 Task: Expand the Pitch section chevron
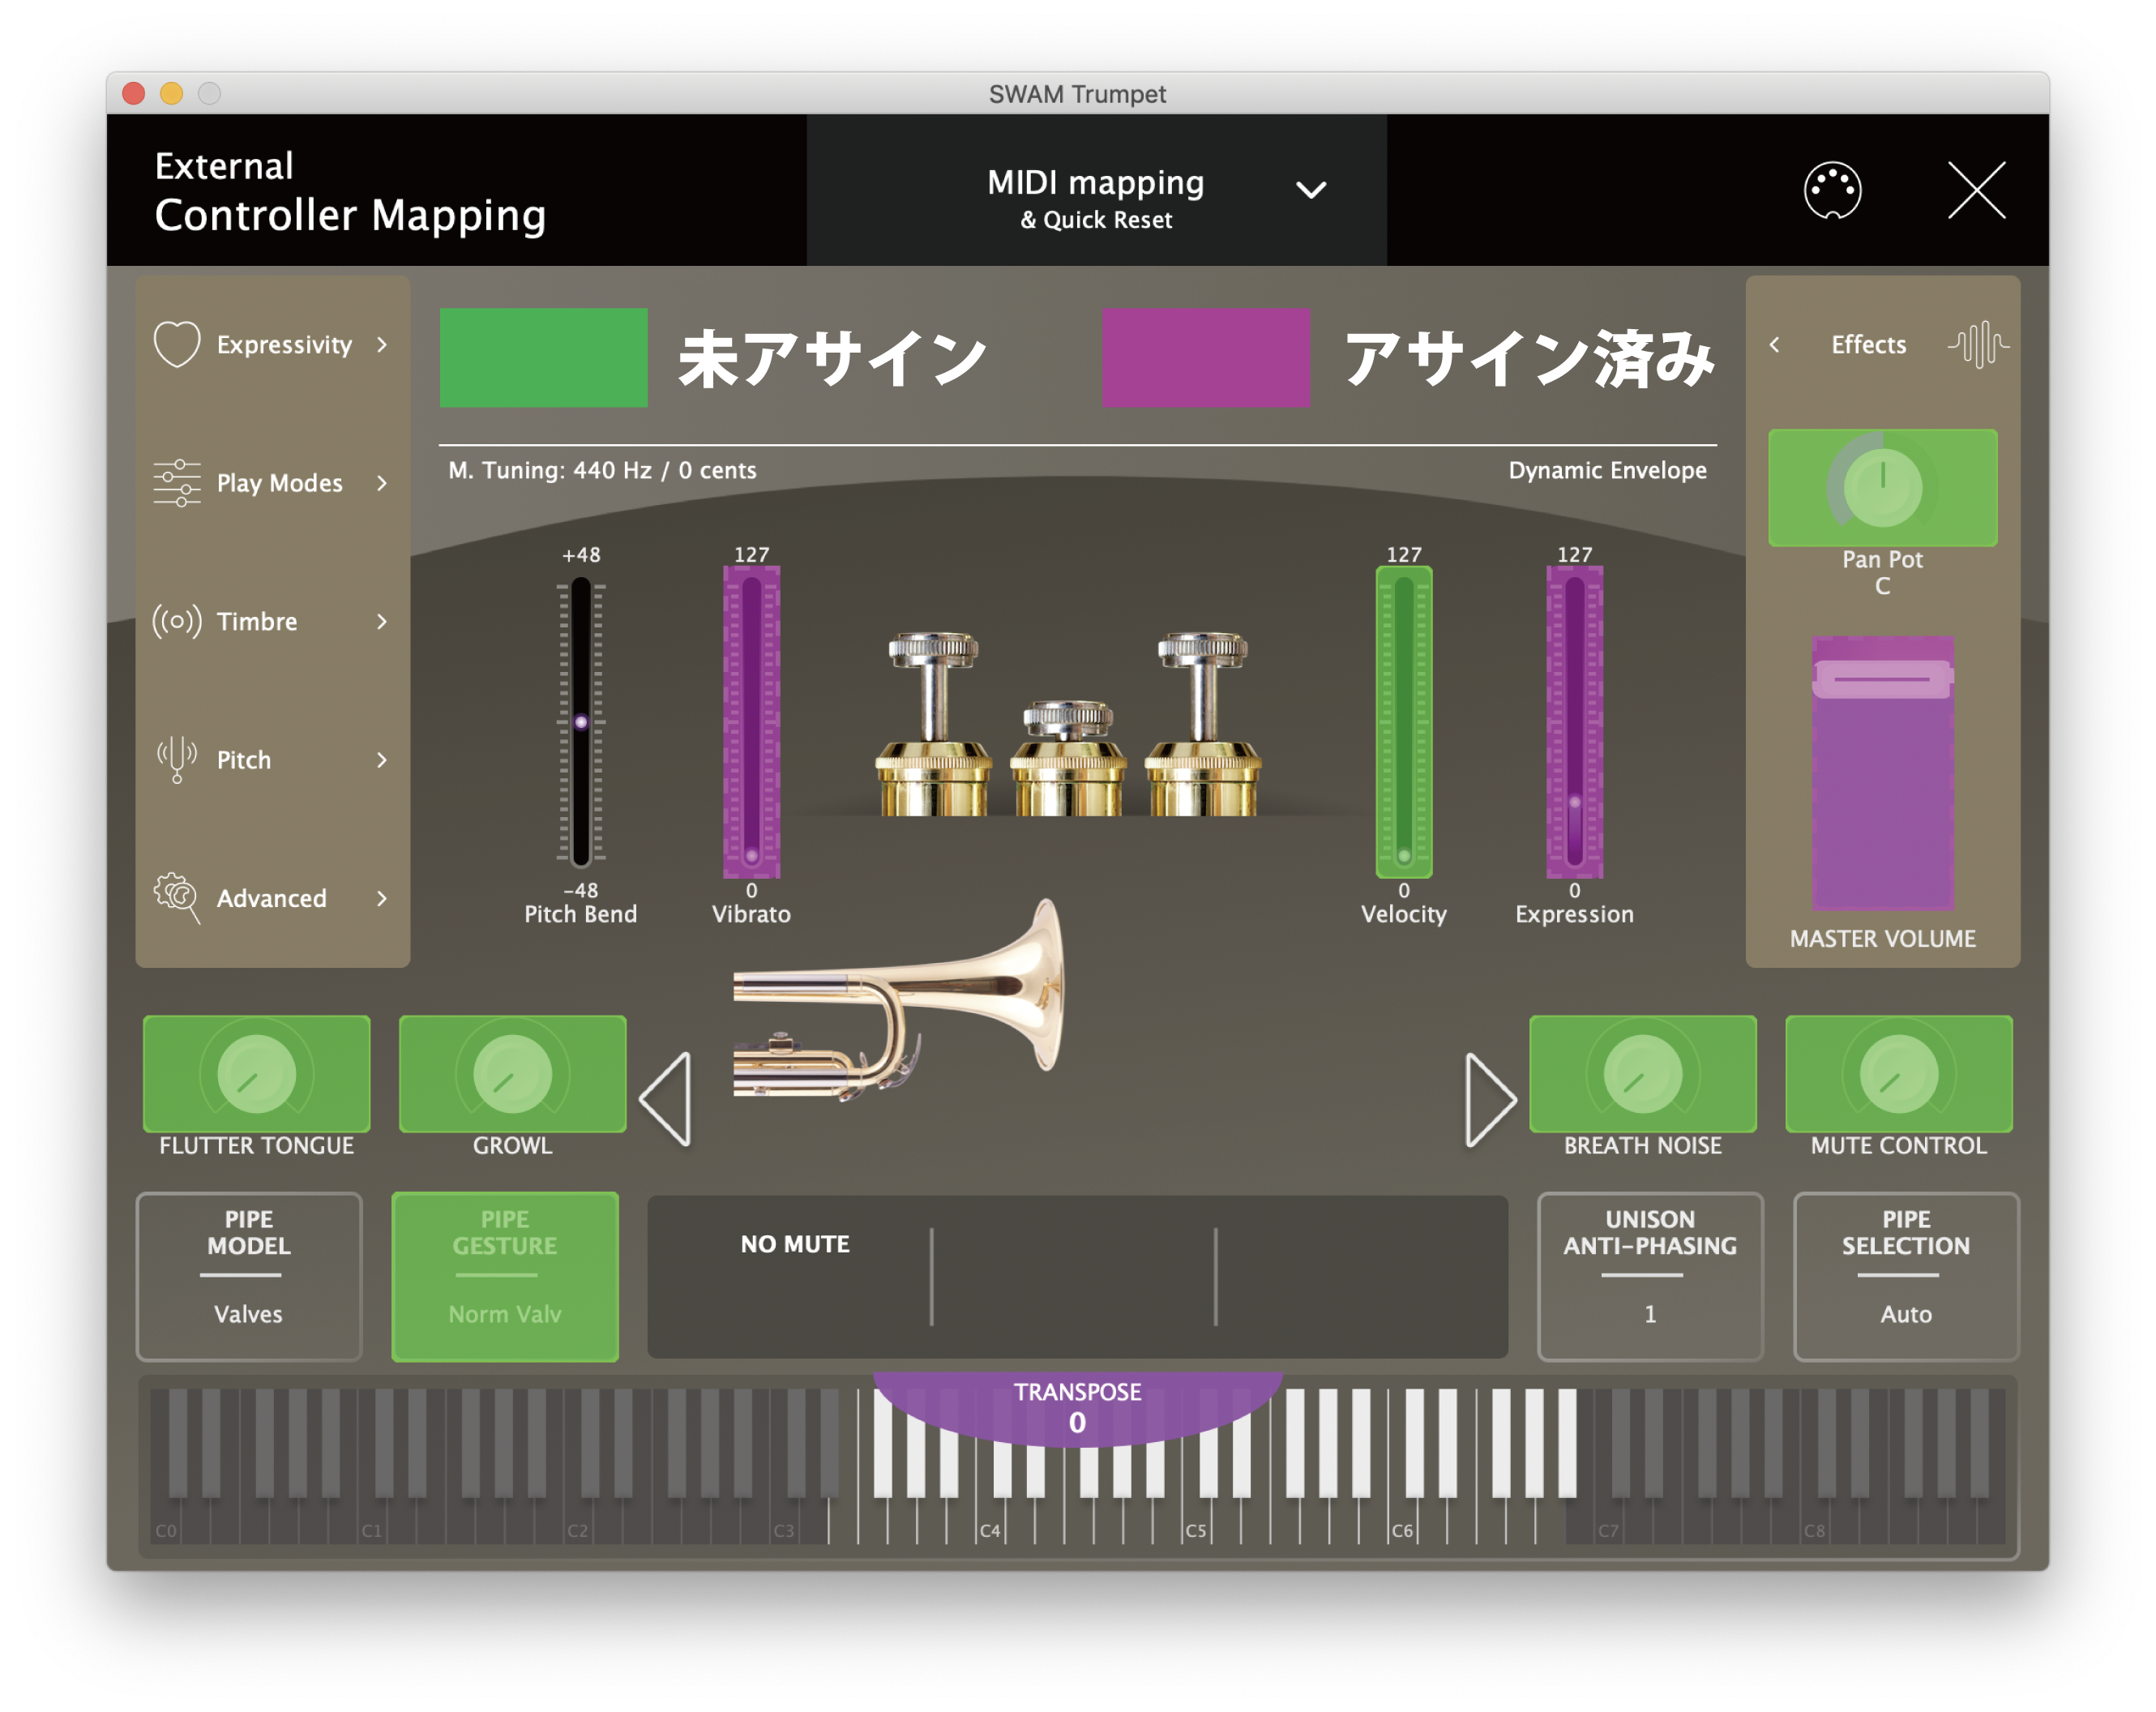pos(382,760)
